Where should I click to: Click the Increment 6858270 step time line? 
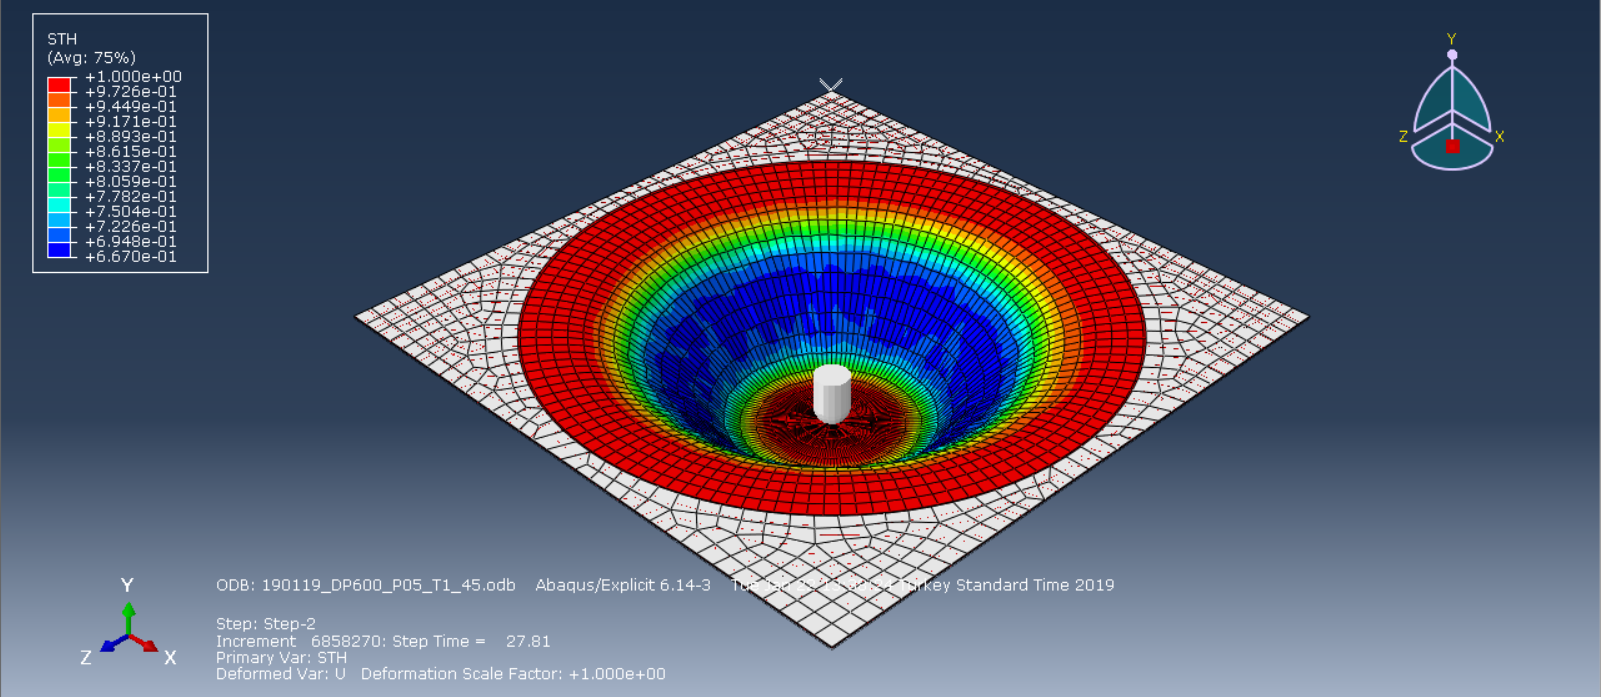(x=383, y=641)
